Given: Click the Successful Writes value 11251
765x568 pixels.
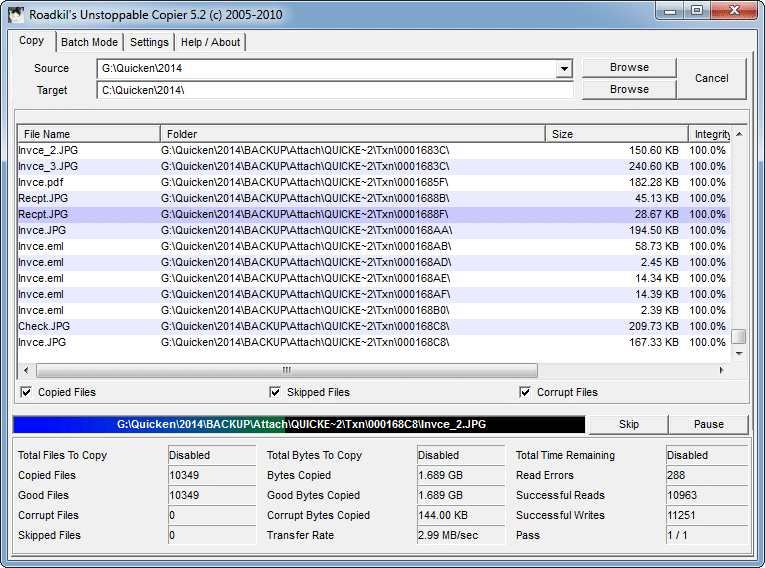Looking at the screenshot, I should tap(706, 515).
